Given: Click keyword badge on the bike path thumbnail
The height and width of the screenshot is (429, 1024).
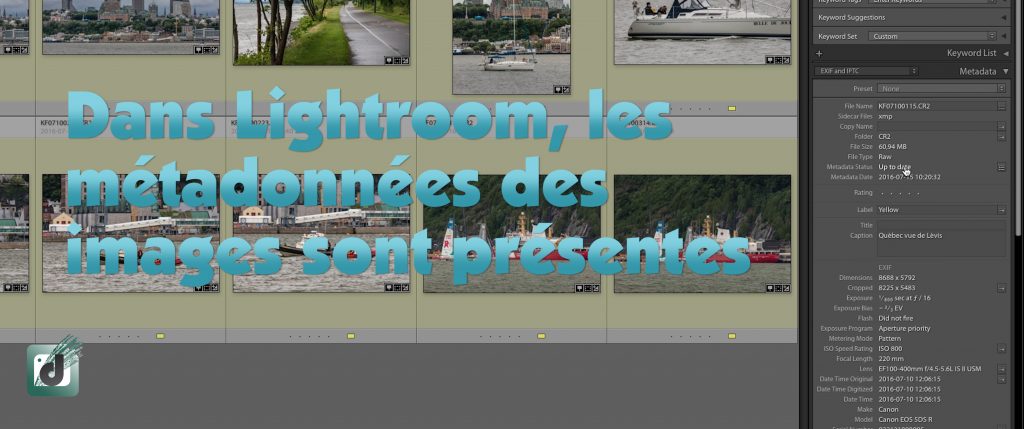Looking at the screenshot, I should click(x=389, y=60).
